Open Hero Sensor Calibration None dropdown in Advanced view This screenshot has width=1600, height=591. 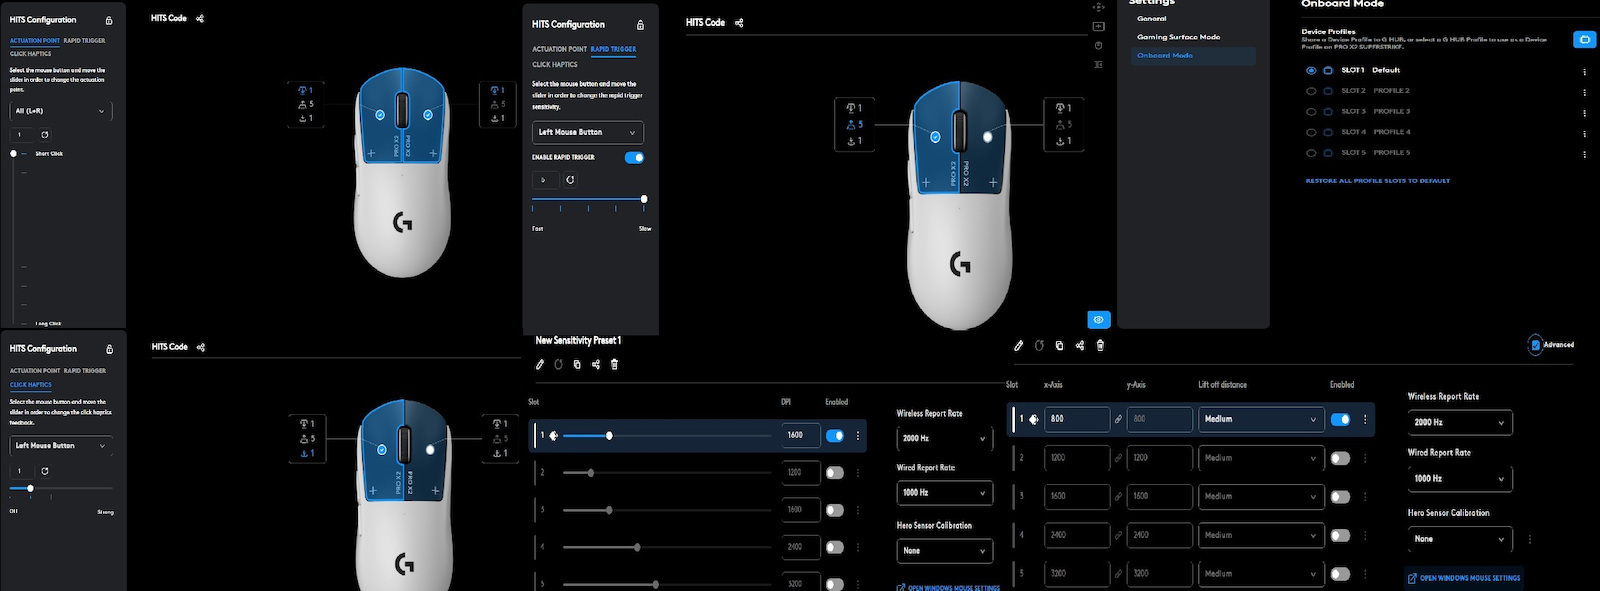(1459, 539)
